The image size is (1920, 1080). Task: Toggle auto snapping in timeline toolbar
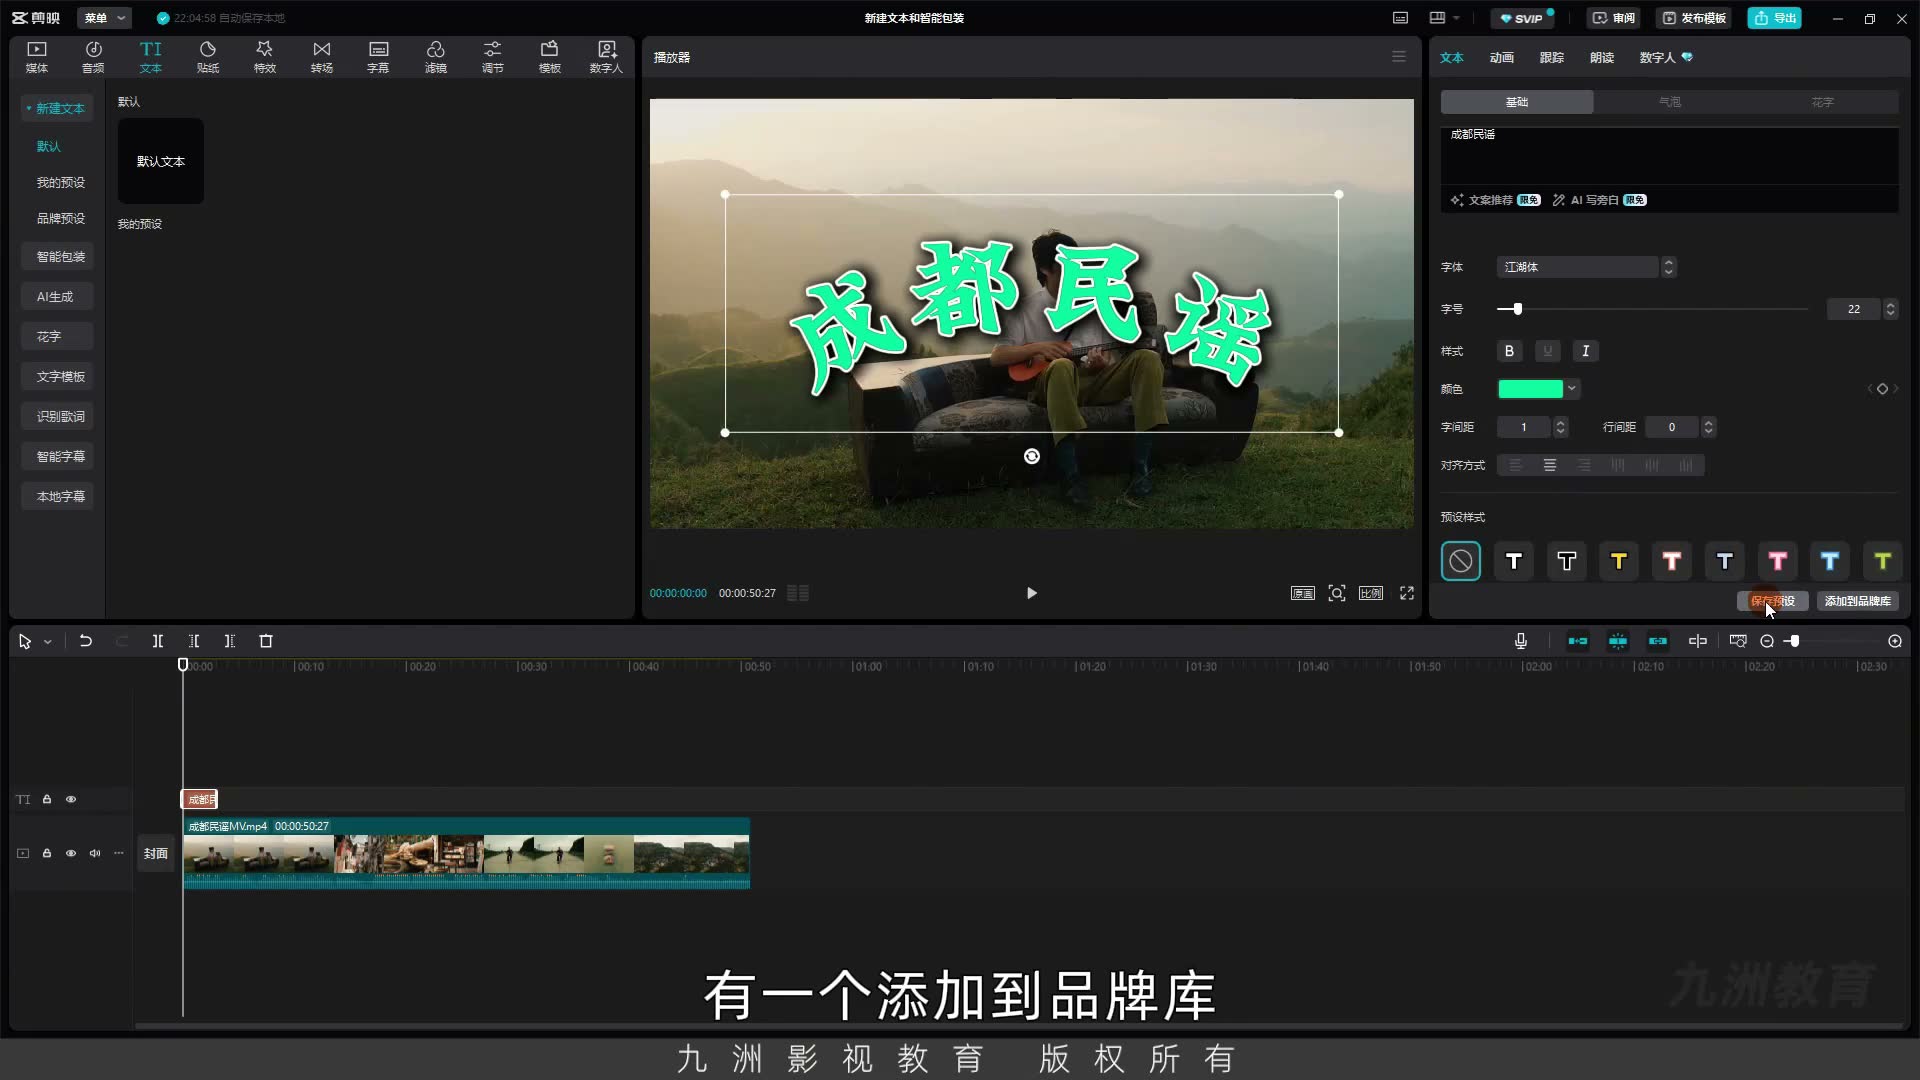pos(1618,641)
